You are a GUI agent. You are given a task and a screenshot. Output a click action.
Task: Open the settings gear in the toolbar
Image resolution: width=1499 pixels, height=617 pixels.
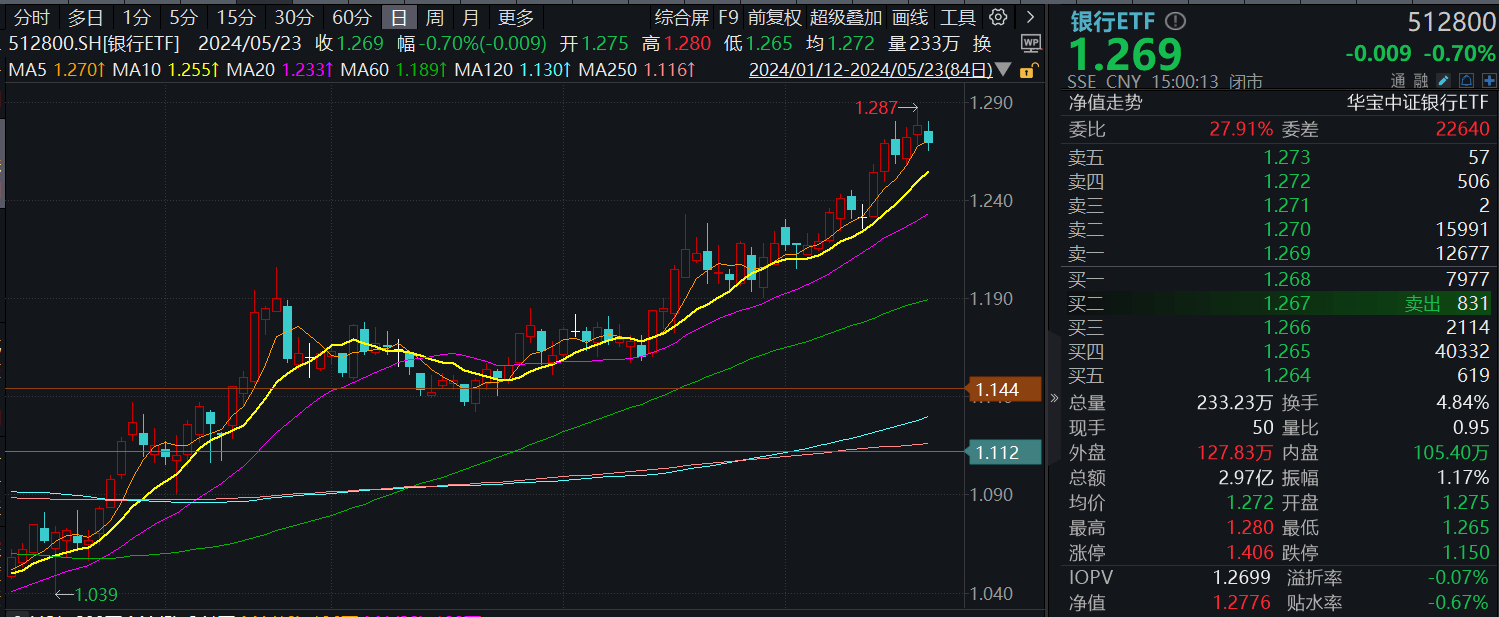pos(998,17)
